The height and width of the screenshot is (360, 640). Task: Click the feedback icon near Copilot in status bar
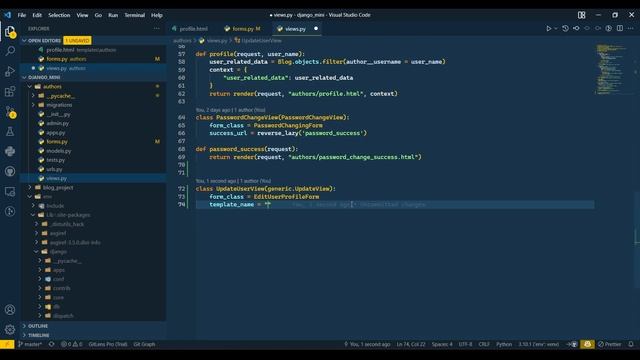coord(572,344)
